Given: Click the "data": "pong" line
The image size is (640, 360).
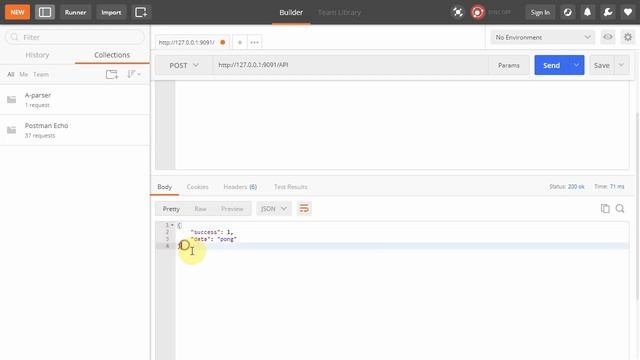Looking at the screenshot, I should point(213,239).
